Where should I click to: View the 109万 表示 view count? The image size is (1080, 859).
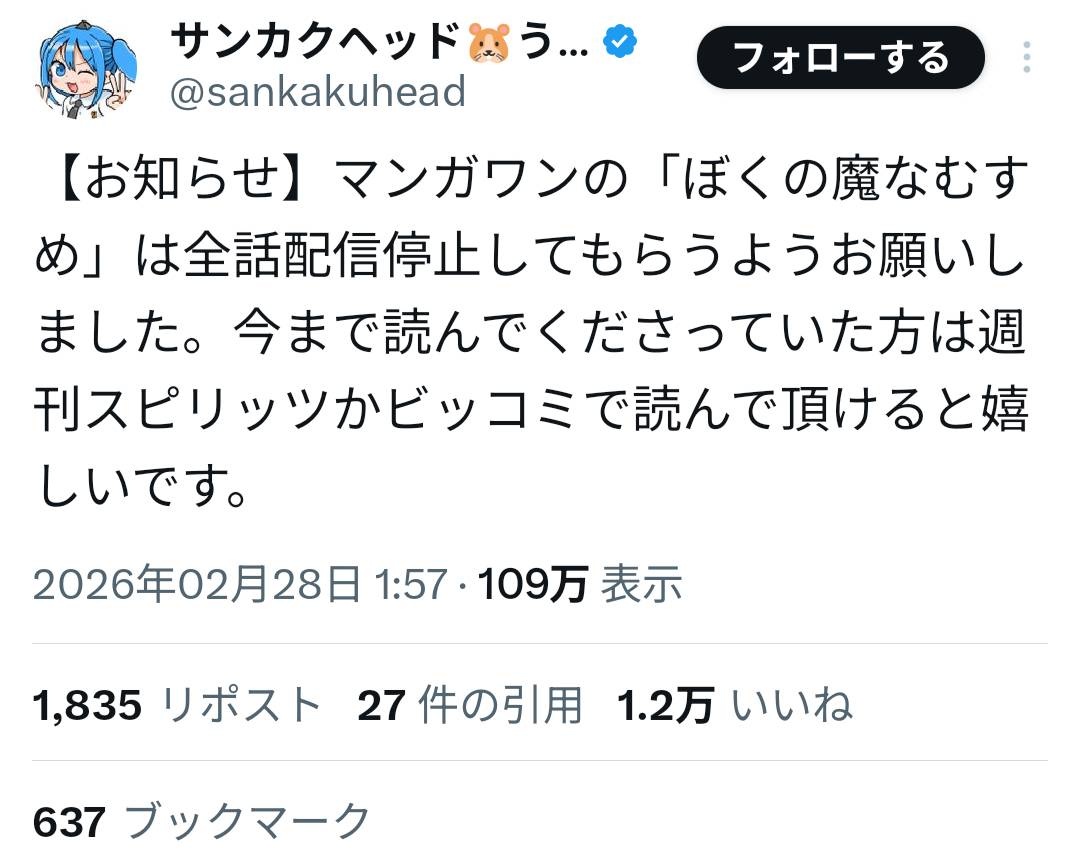pyautogui.click(x=580, y=584)
